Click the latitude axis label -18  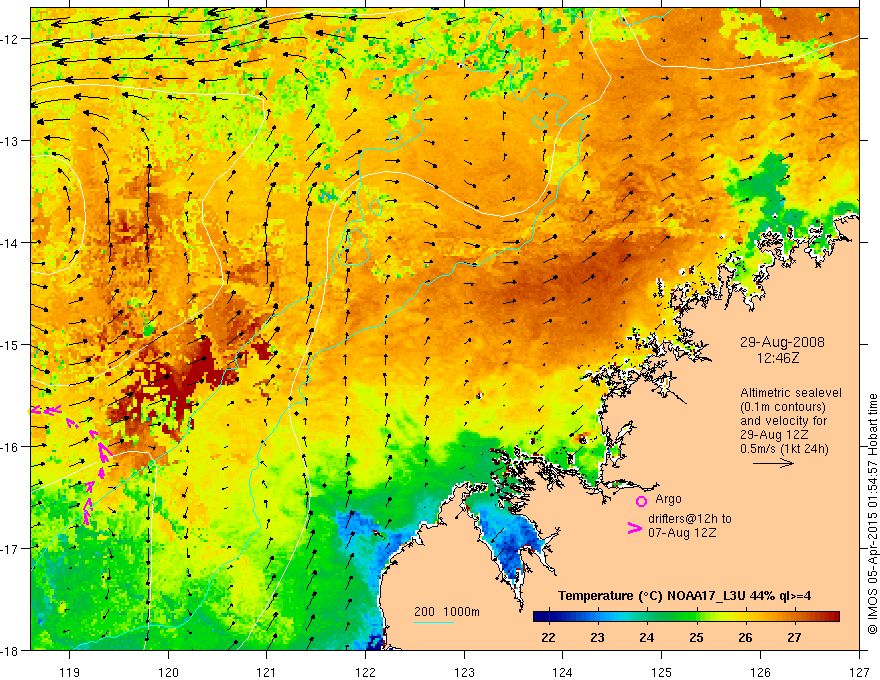11,650
